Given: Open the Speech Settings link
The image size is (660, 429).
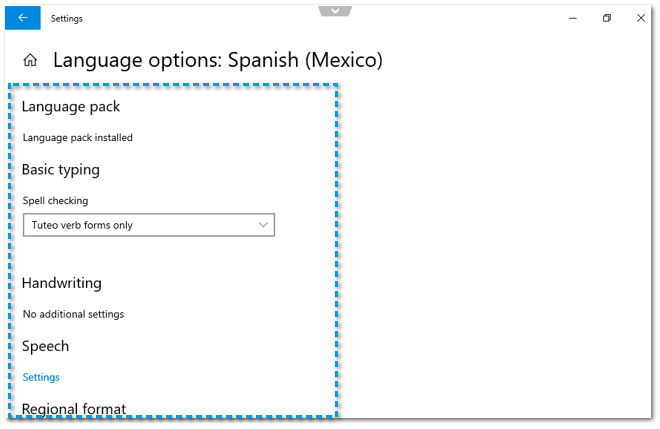Looking at the screenshot, I should 41,377.
